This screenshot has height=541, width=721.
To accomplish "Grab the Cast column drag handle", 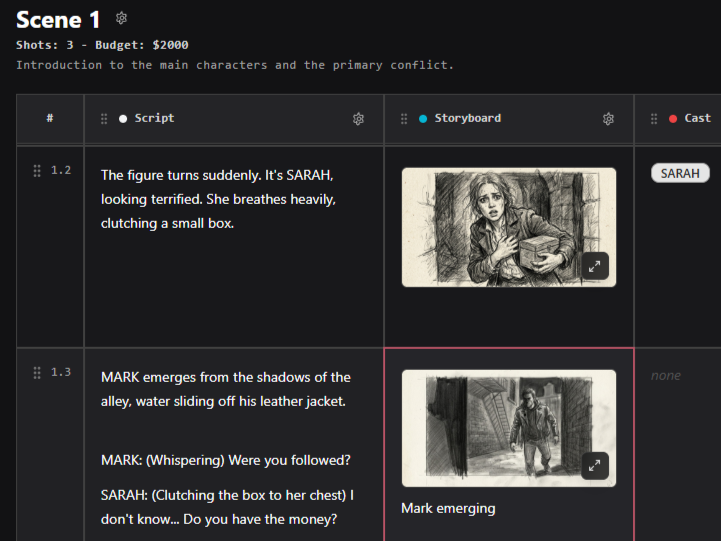I will point(654,119).
